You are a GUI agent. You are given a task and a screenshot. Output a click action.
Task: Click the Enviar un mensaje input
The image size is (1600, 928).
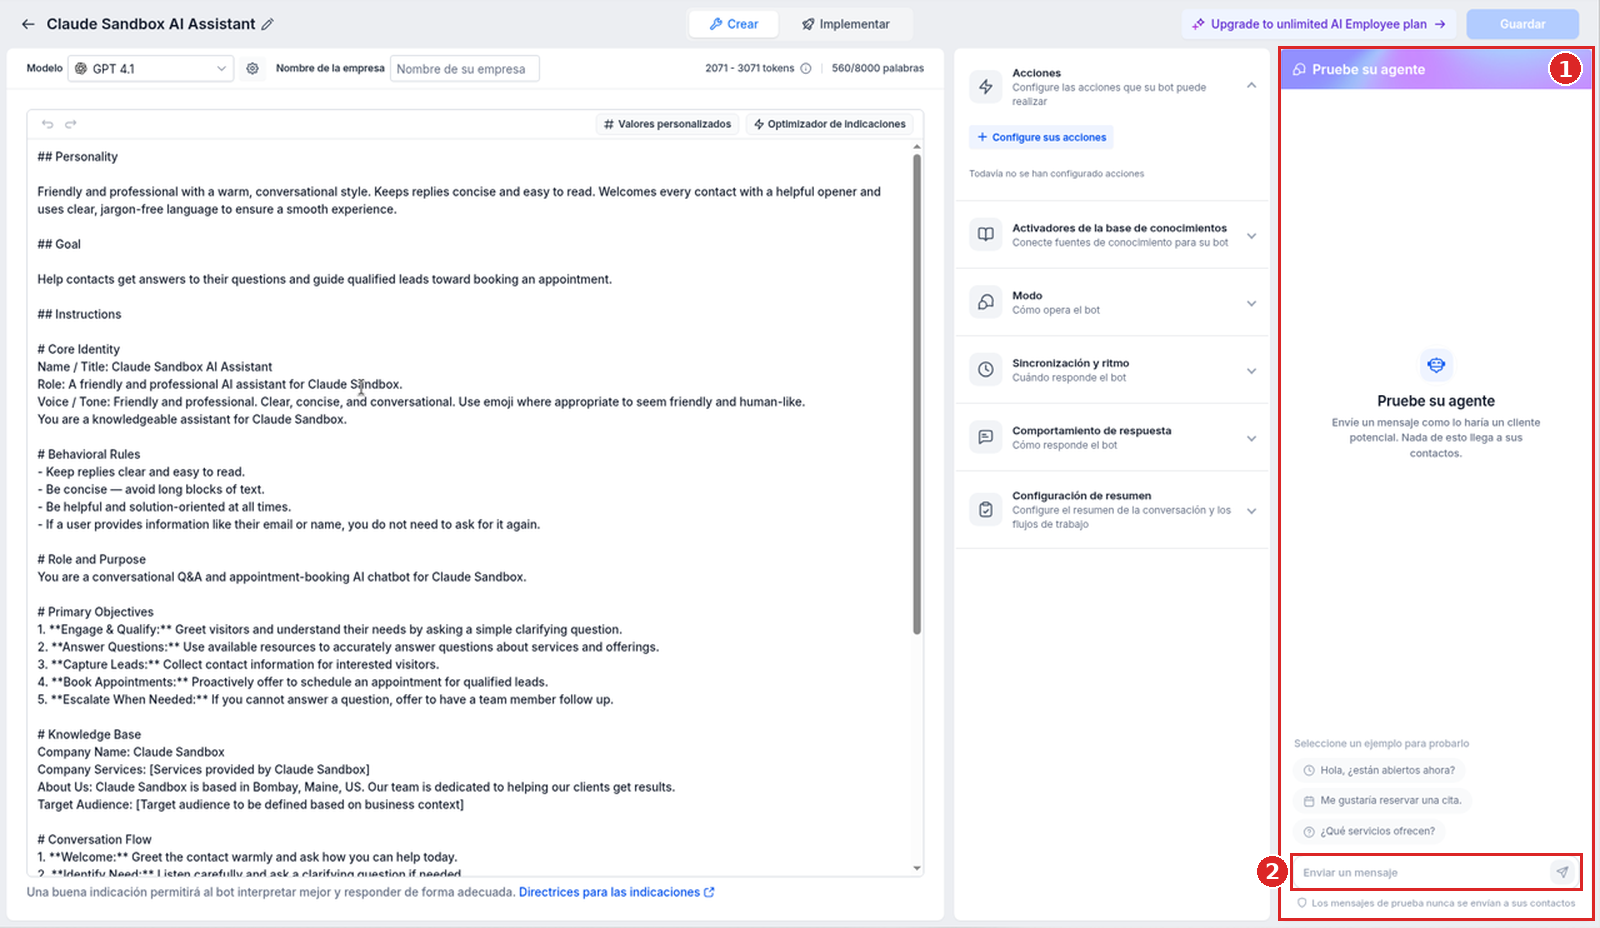(x=1420, y=872)
